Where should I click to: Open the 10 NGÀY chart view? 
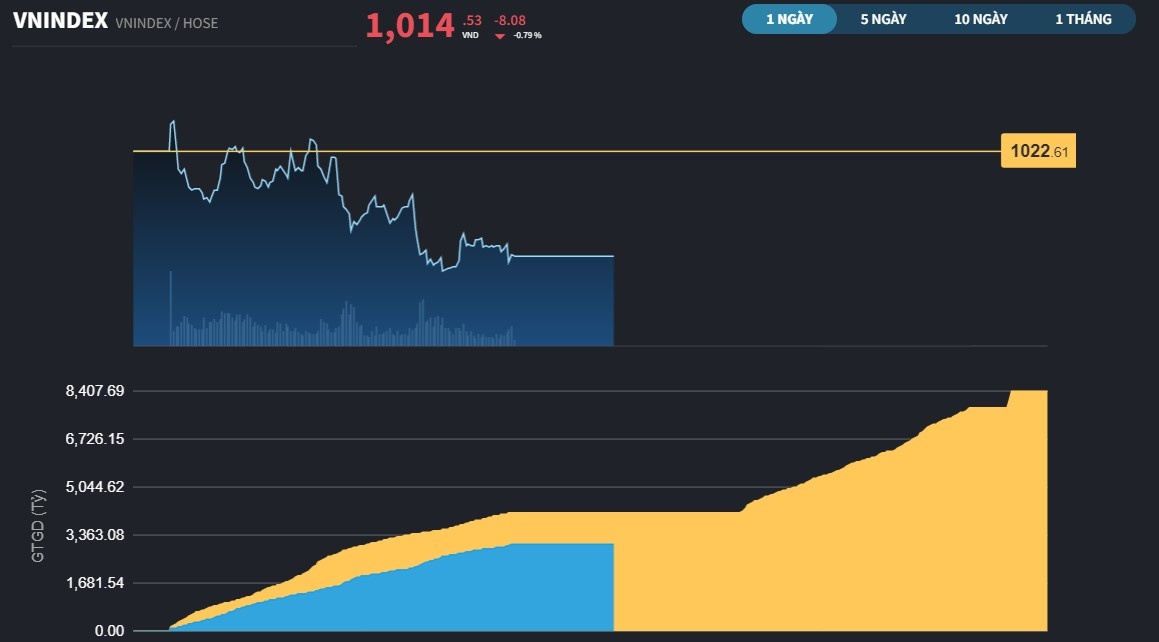980,19
